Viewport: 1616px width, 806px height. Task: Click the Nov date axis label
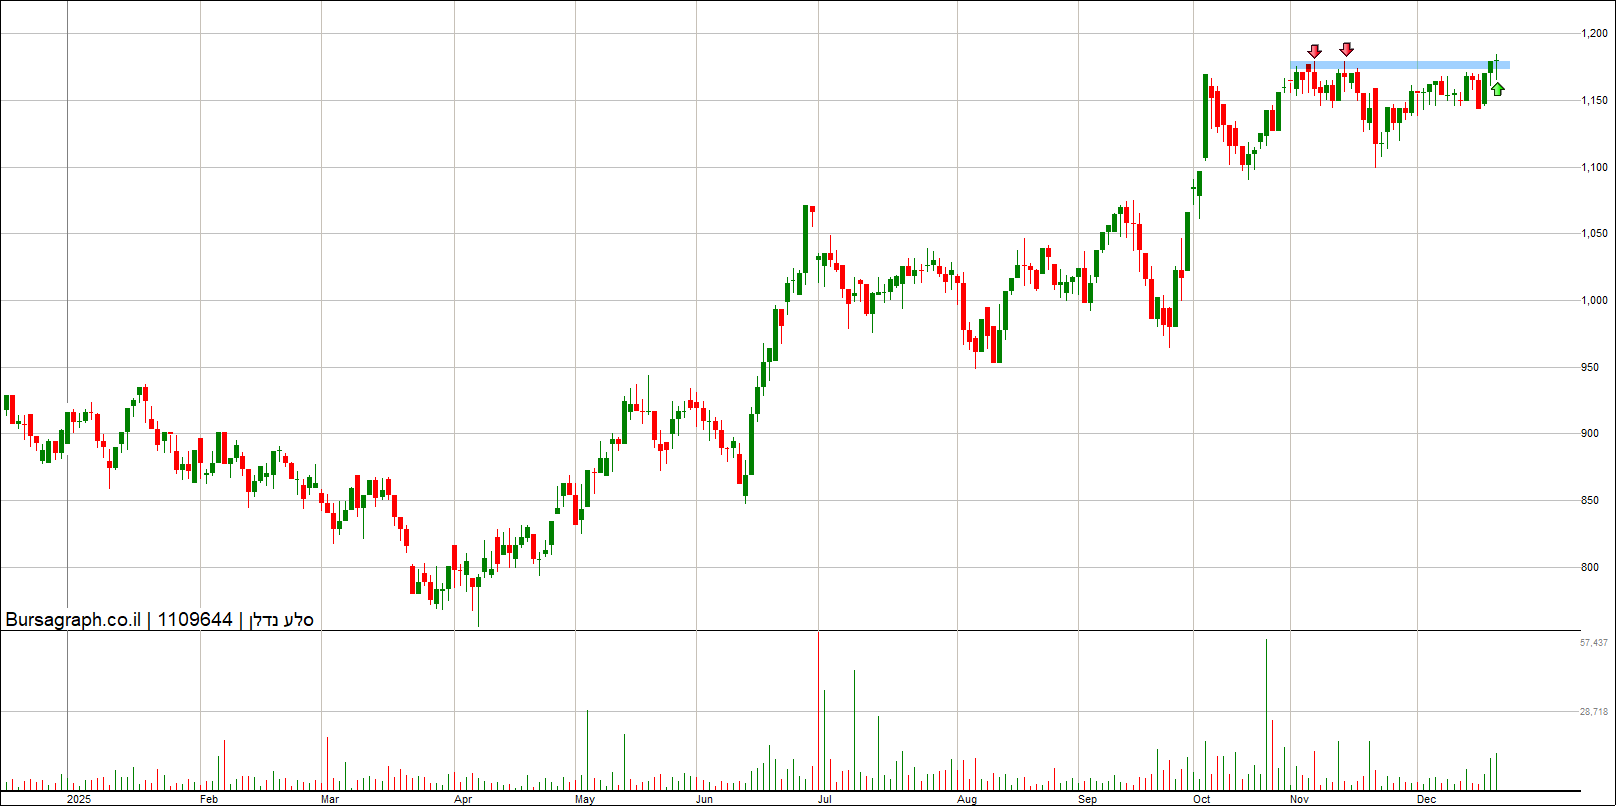pos(1300,799)
